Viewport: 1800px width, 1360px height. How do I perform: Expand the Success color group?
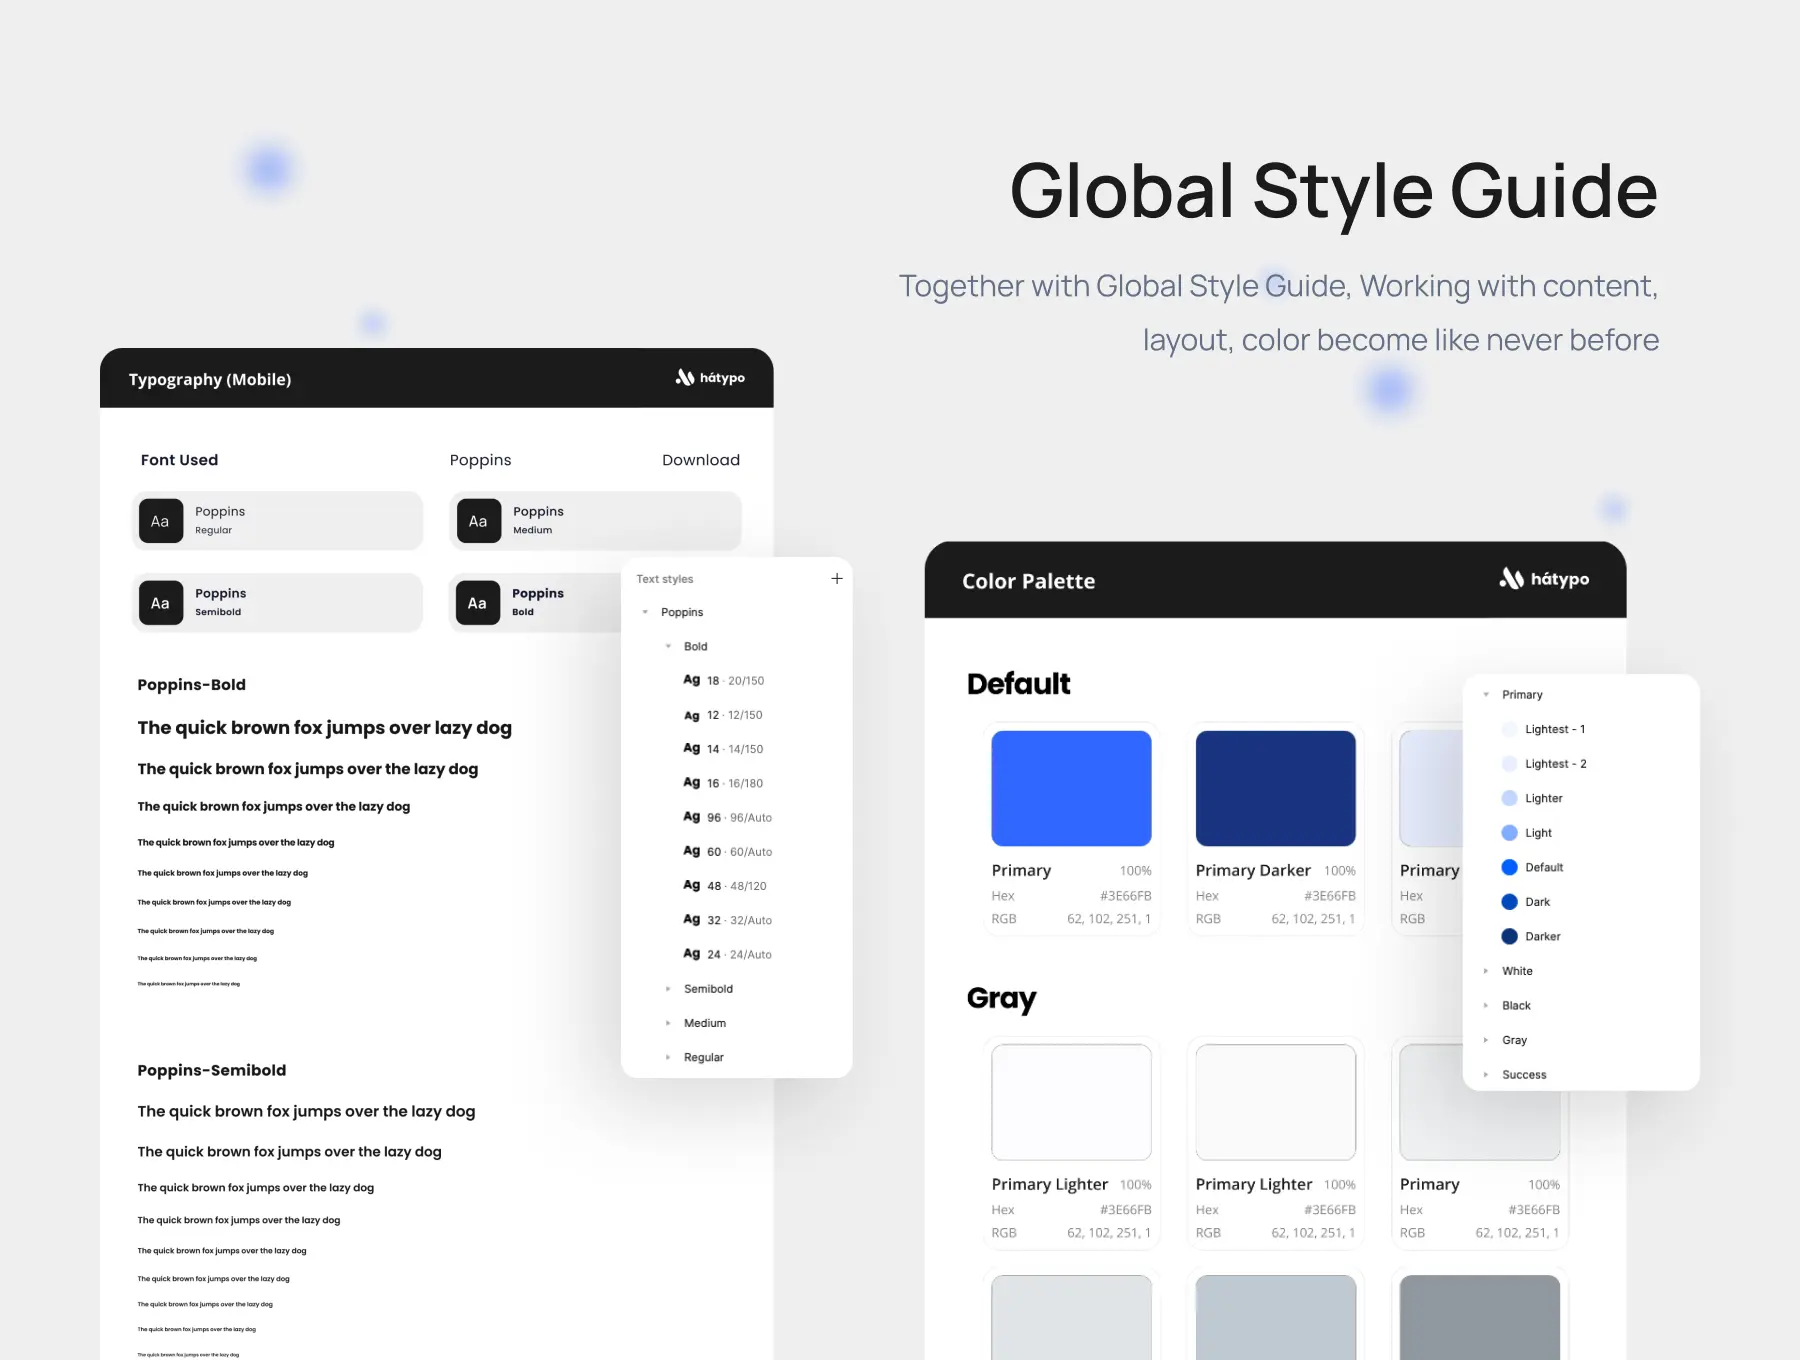click(1486, 1075)
